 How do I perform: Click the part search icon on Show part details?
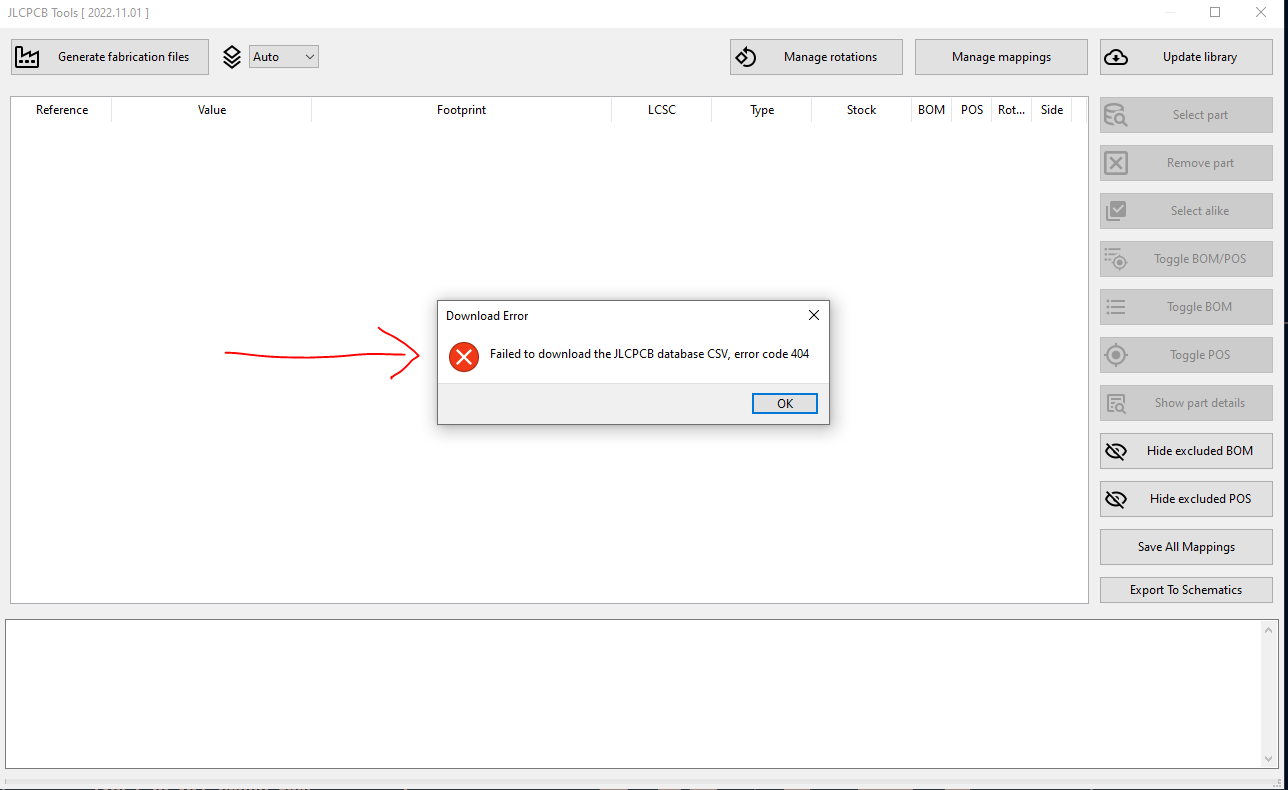pos(1117,402)
